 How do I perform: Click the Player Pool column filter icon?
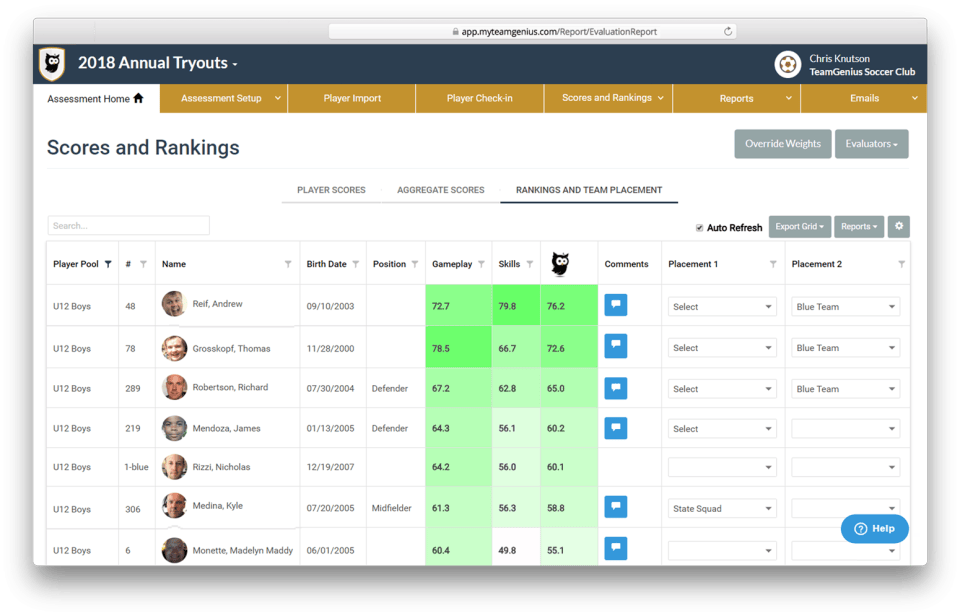coord(106,263)
